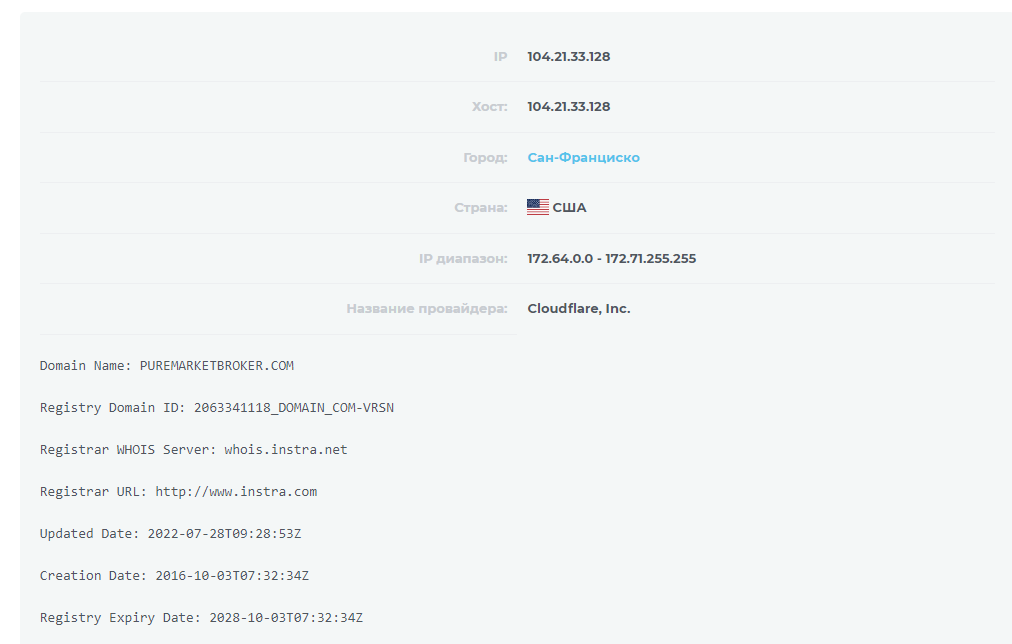Select the Registry Domain ID line
The image size is (1012, 644).
(217, 408)
